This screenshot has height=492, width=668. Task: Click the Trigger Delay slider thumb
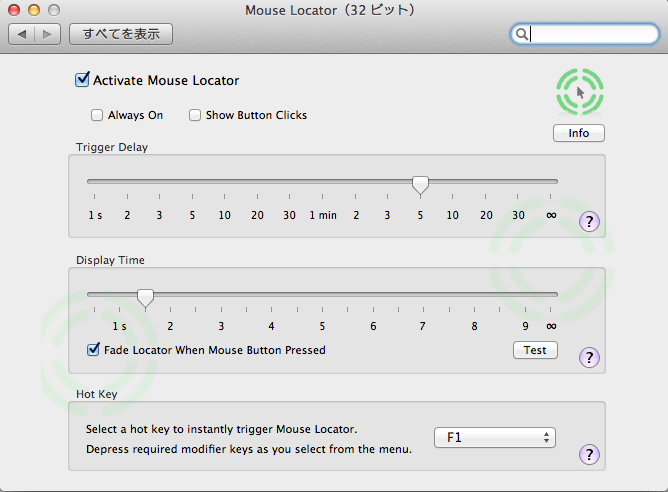coord(420,186)
